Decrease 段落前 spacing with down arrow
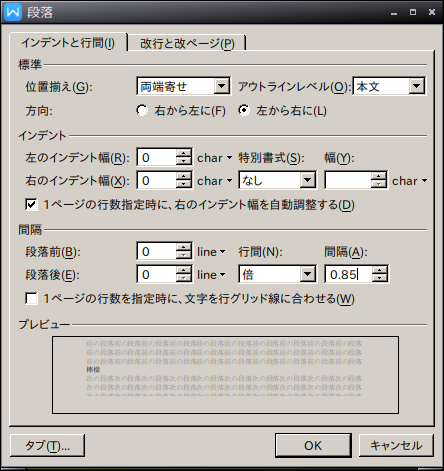The height and width of the screenshot is (471, 444). point(184,255)
